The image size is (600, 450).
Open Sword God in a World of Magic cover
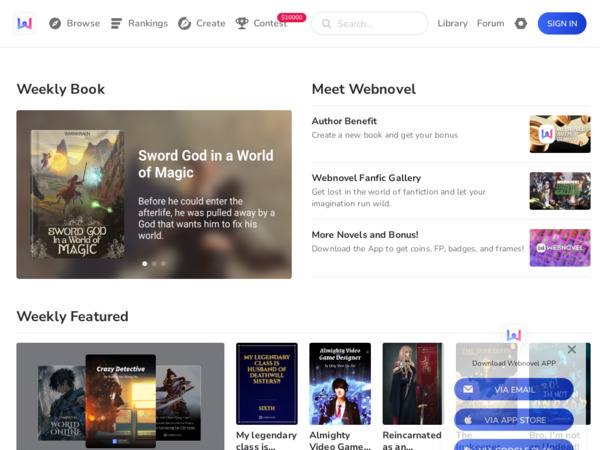[77, 194]
